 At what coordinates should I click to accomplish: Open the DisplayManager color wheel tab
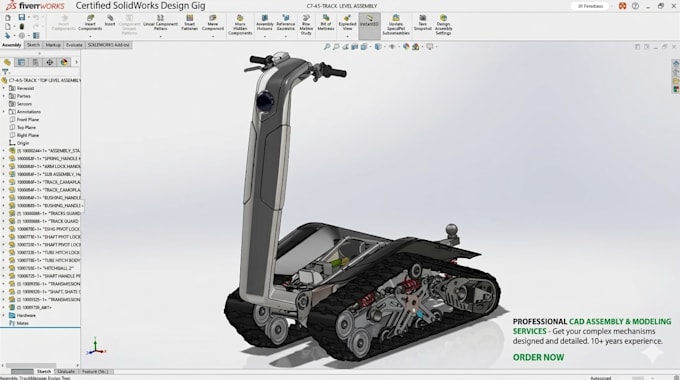click(x=64, y=62)
